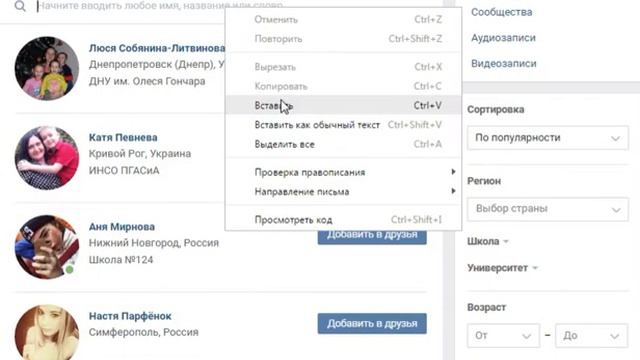Expand the Университет filter section
Image resolution: width=640 pixels, height=360 pixels.
[502, 268]
